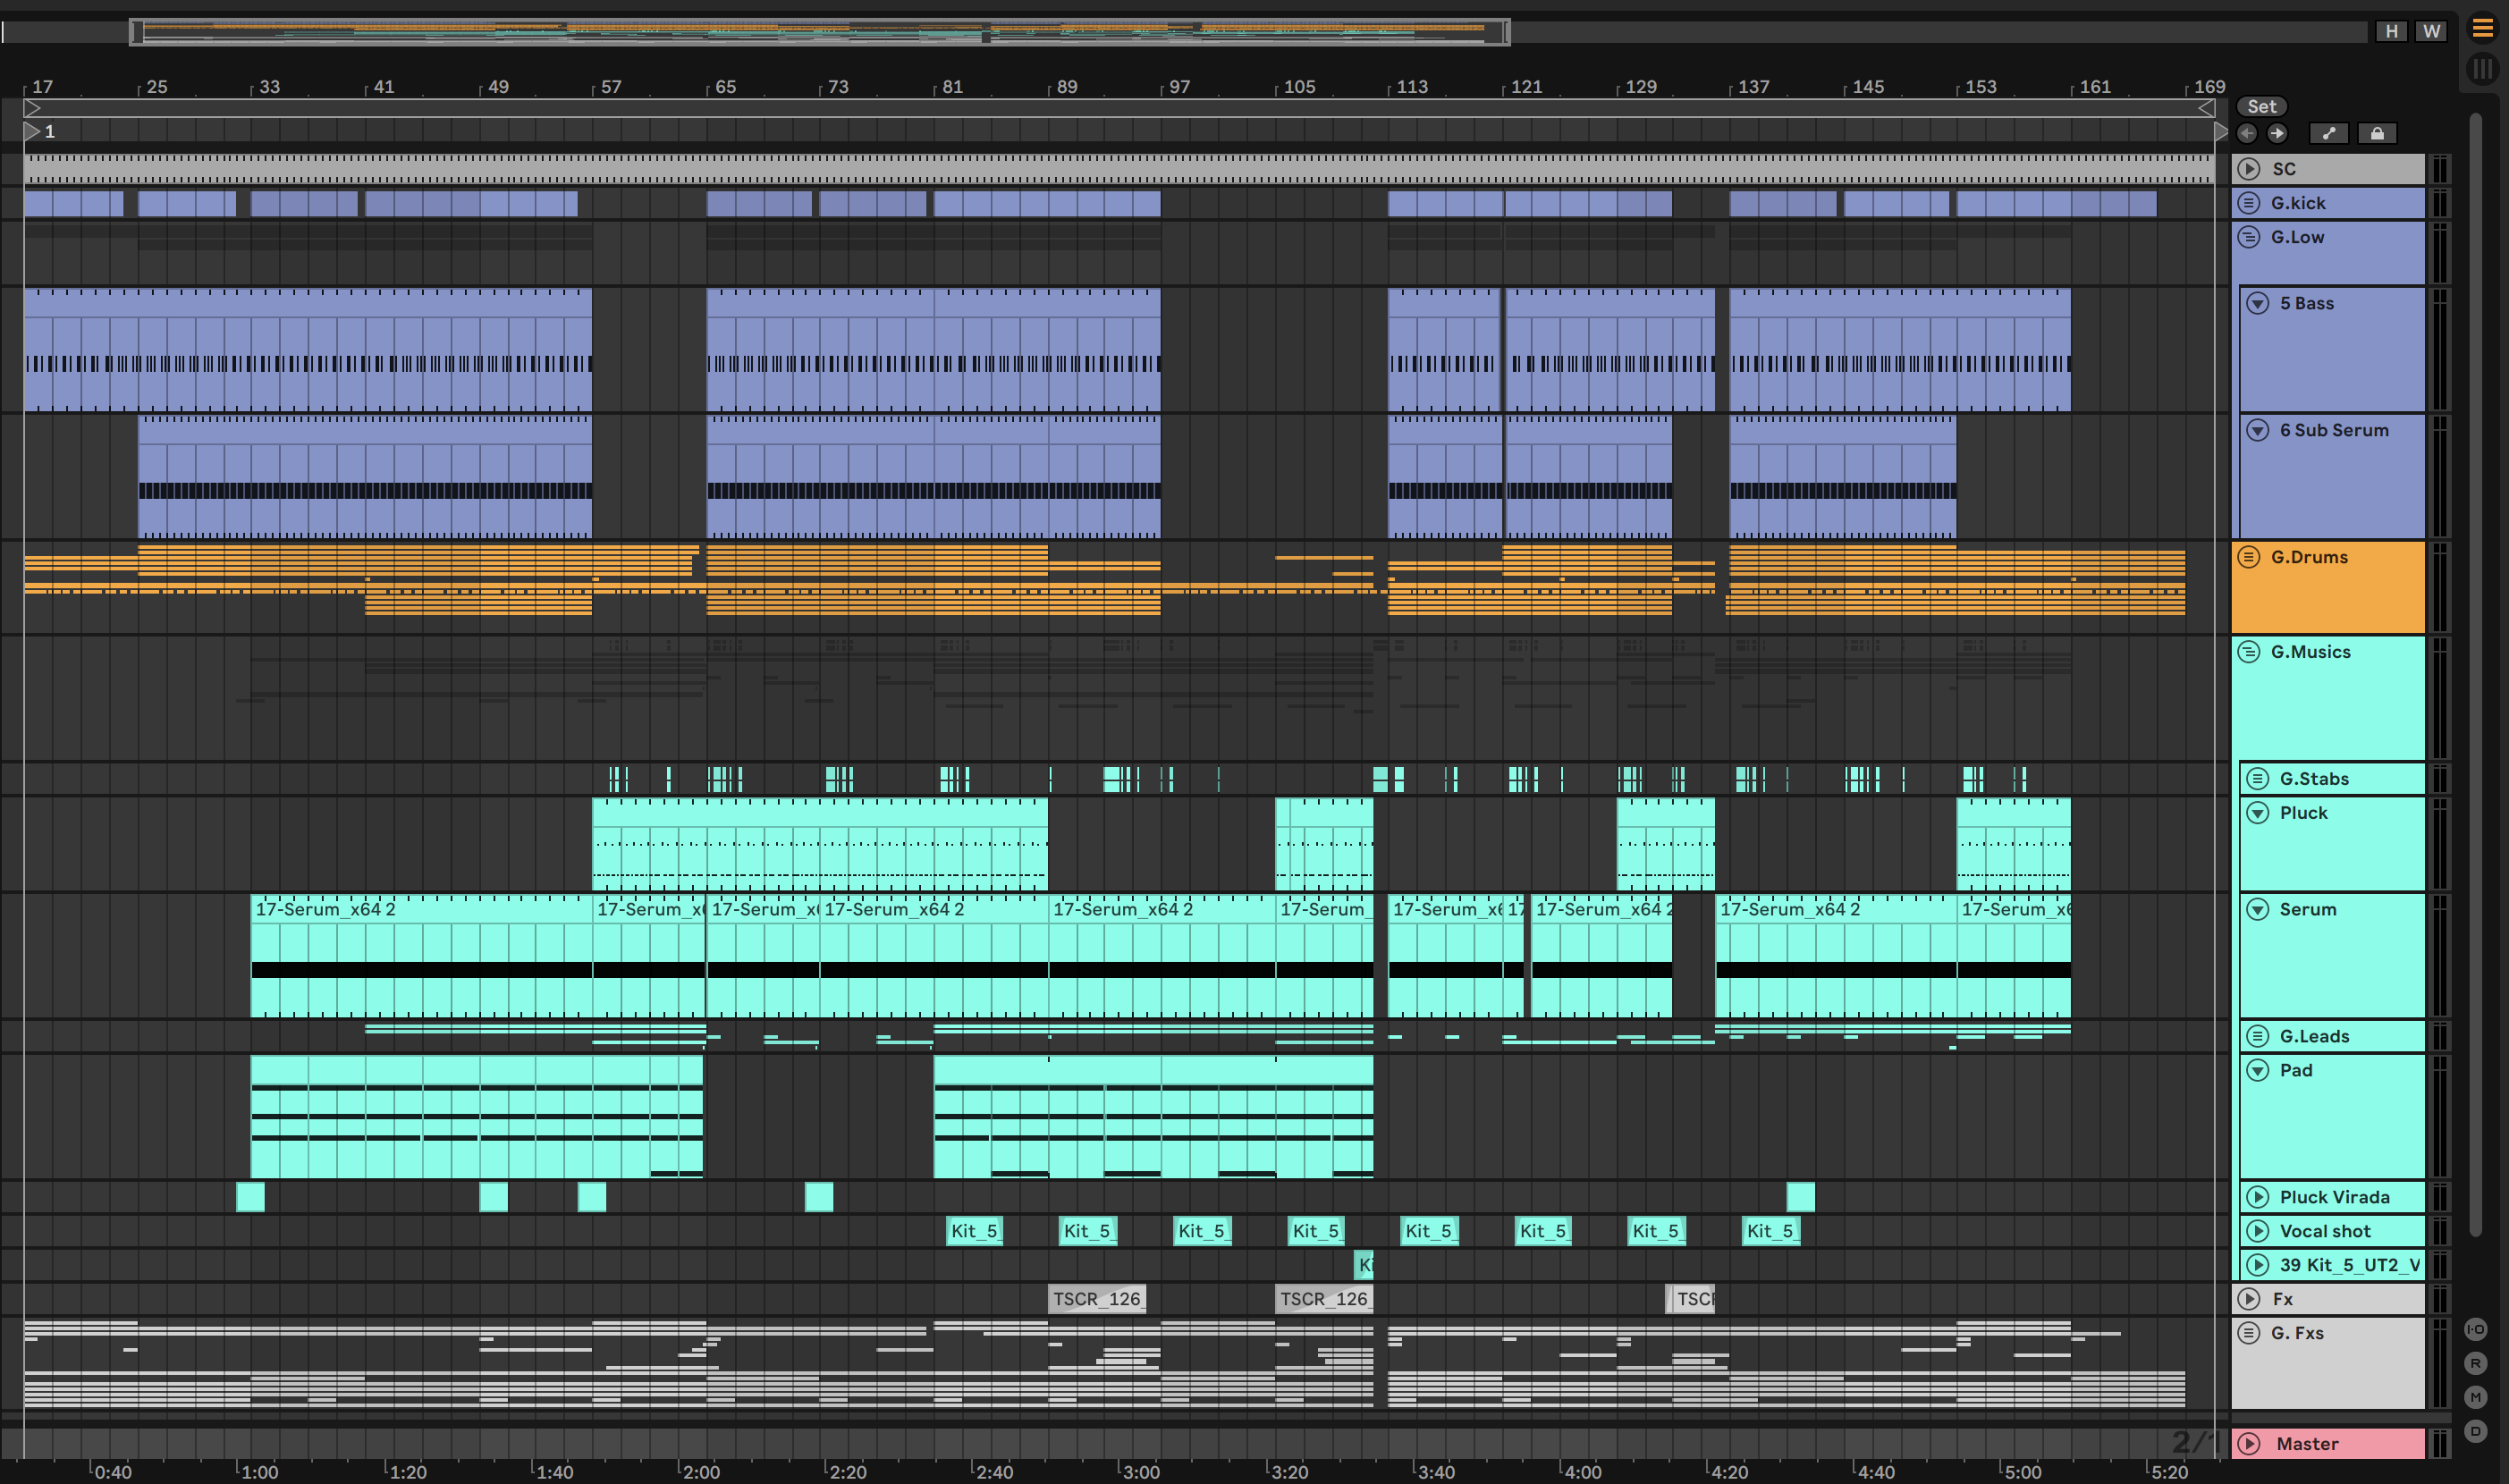Toggle Mixer section with M button
The width and height of the screenshot is (2509, 1484).
tap(2475, 1397)
